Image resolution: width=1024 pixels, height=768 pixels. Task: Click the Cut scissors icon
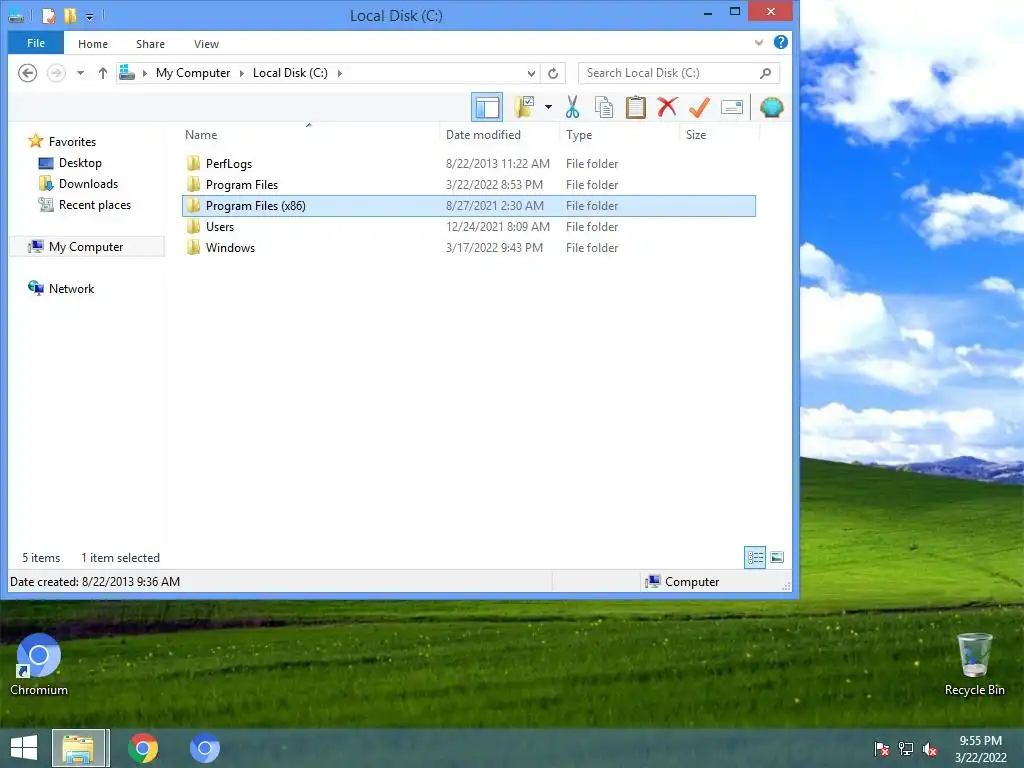tap(573, 107)
